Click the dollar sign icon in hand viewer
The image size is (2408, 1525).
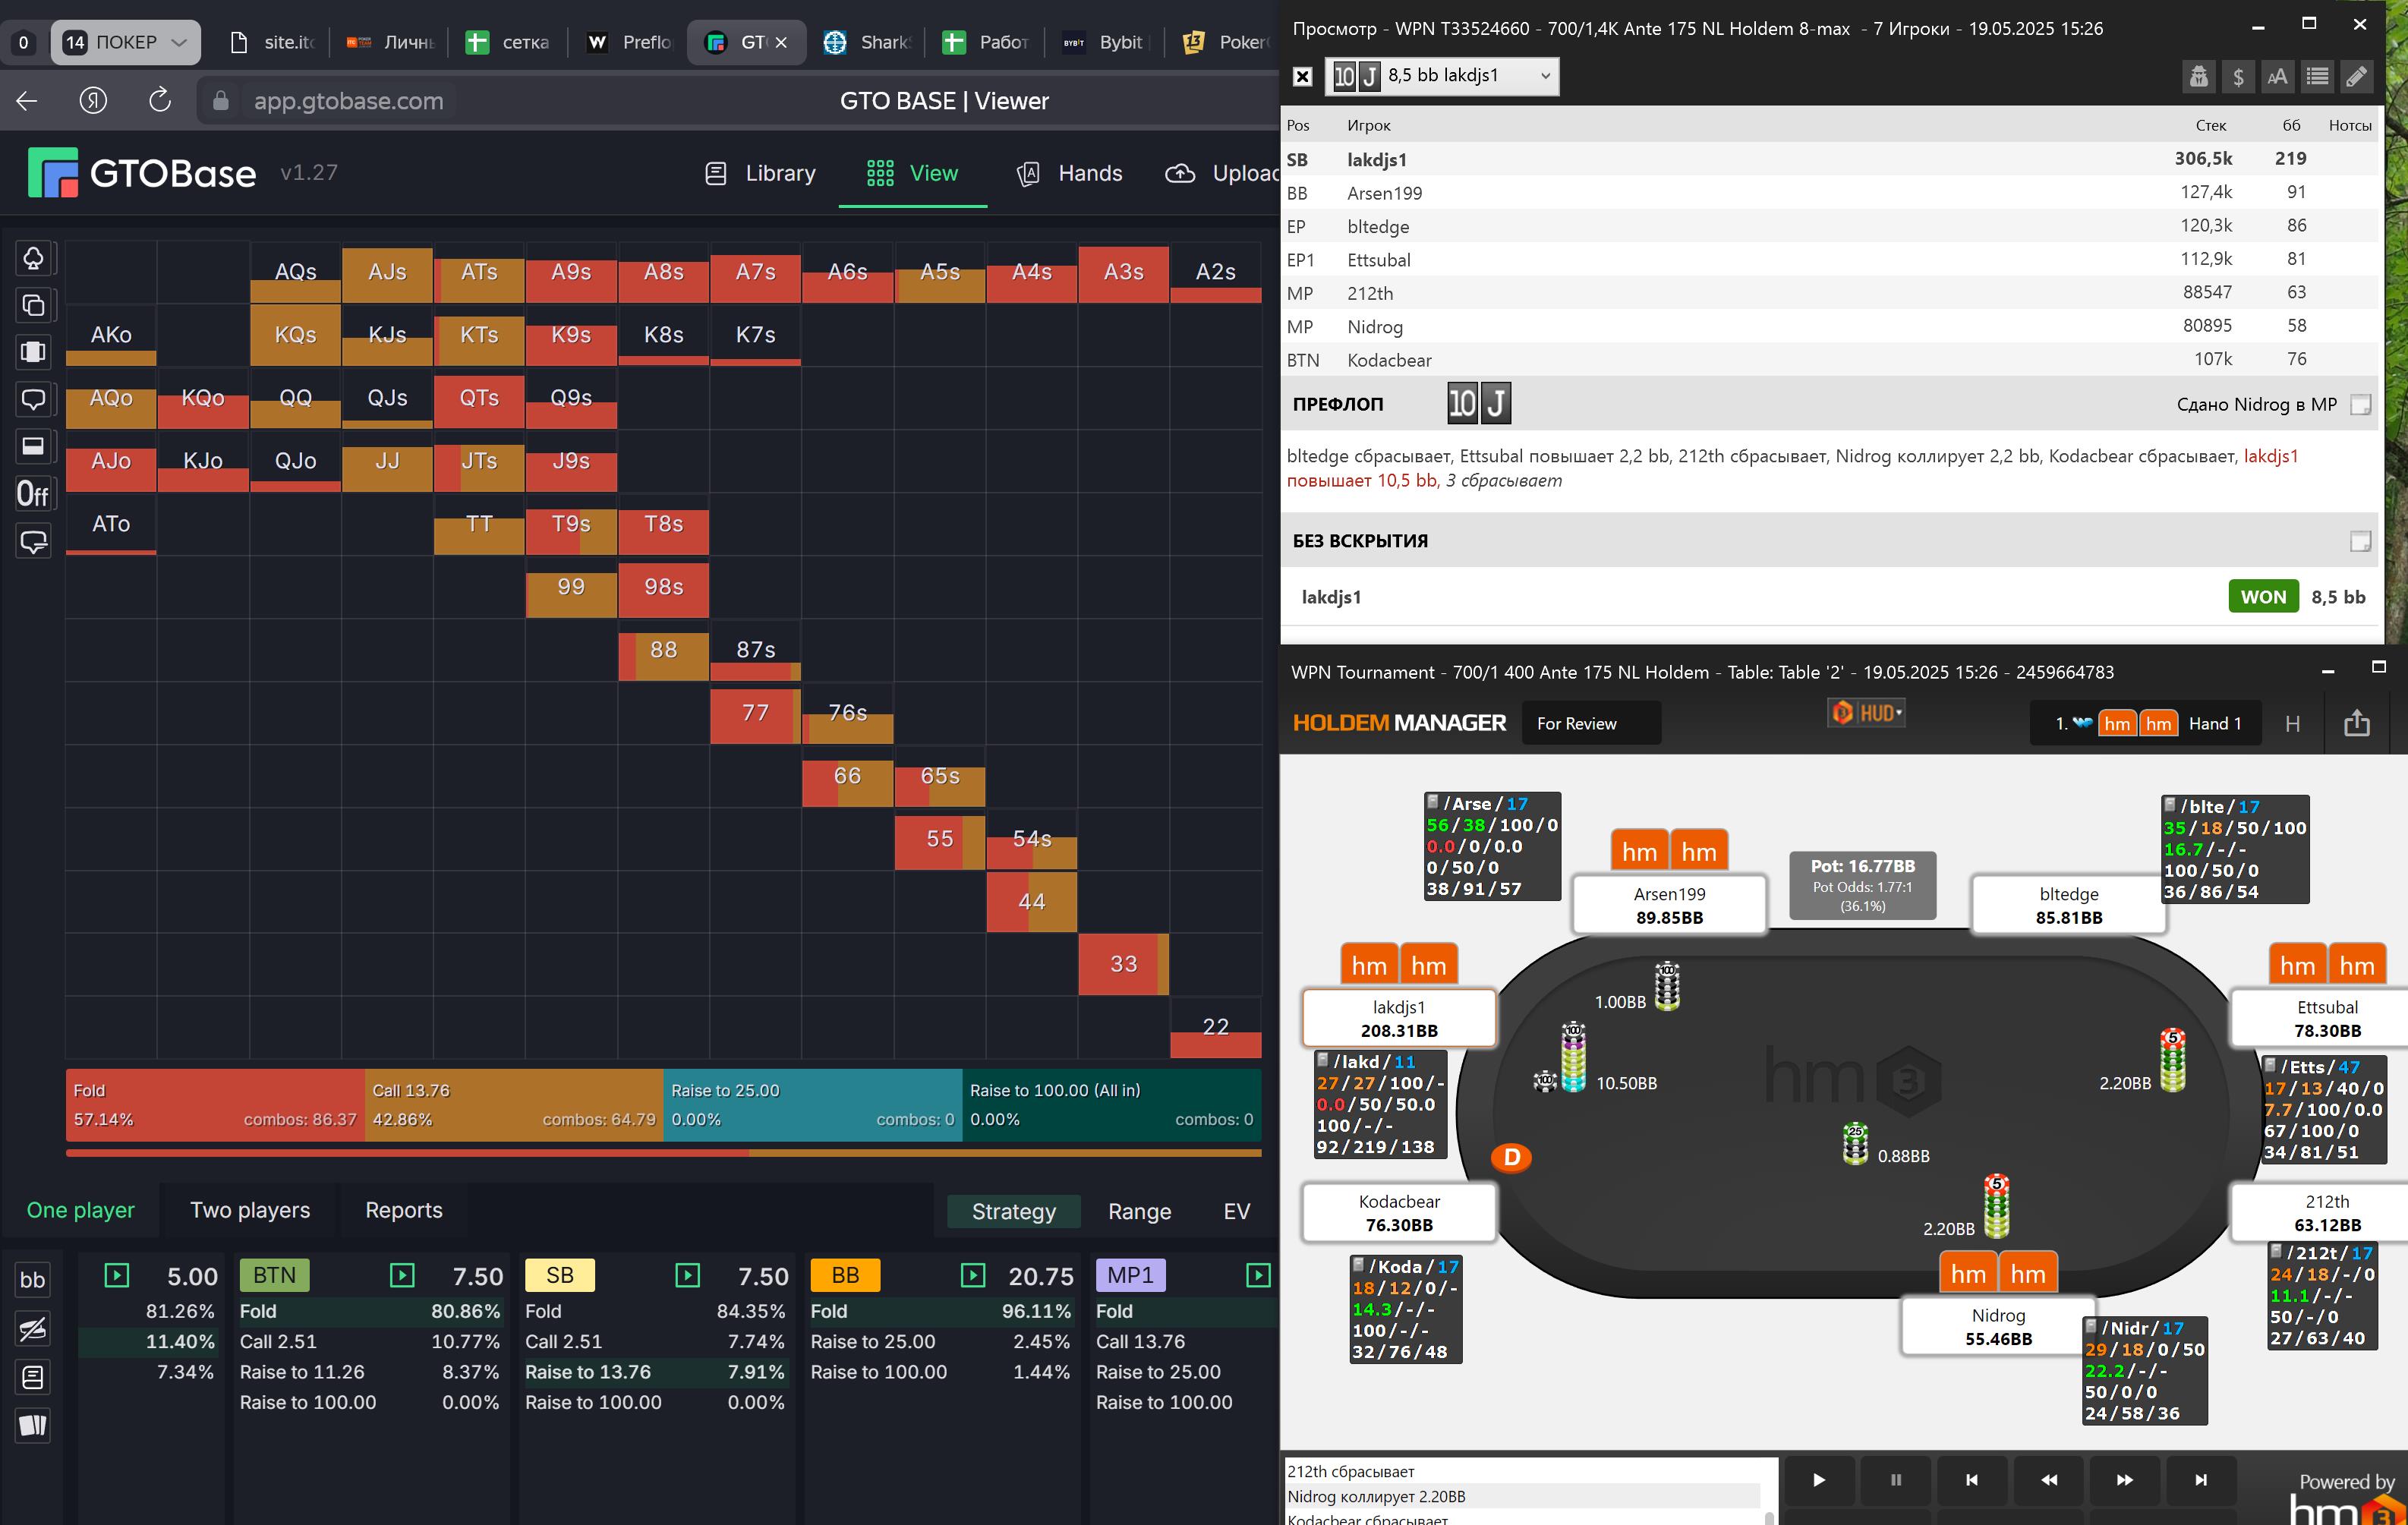point(2238,77)
